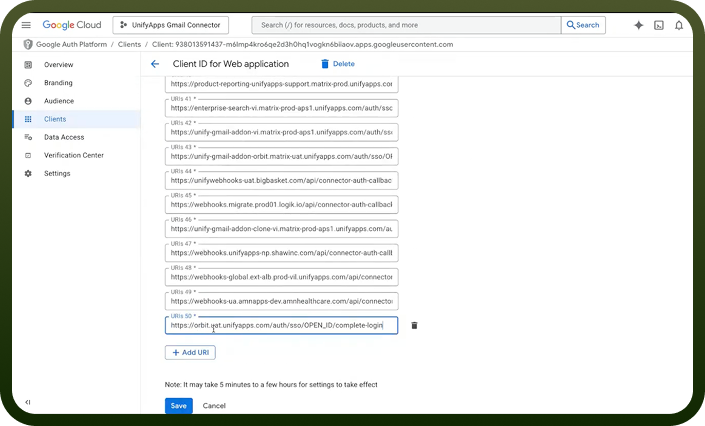
Task: Click into URIs 50 orbit.uat field
Action: click(281, 325)
